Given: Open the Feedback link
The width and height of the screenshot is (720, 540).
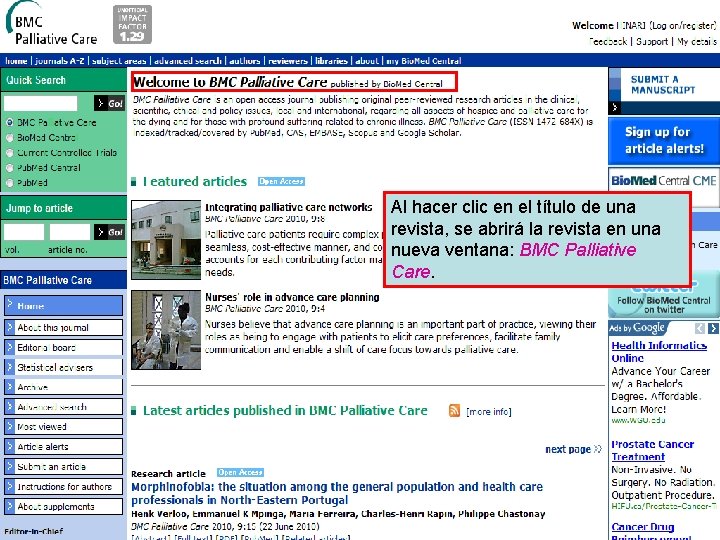Looking at the screenshot, I should point(608,41).
